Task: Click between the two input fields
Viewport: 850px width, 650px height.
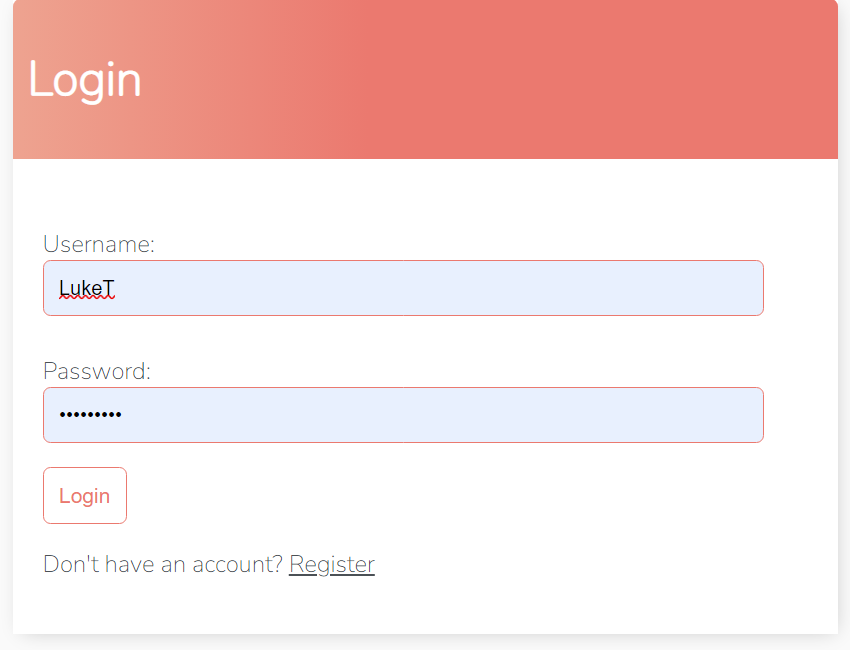Action: pyautogui.click(x=400, y=340)
